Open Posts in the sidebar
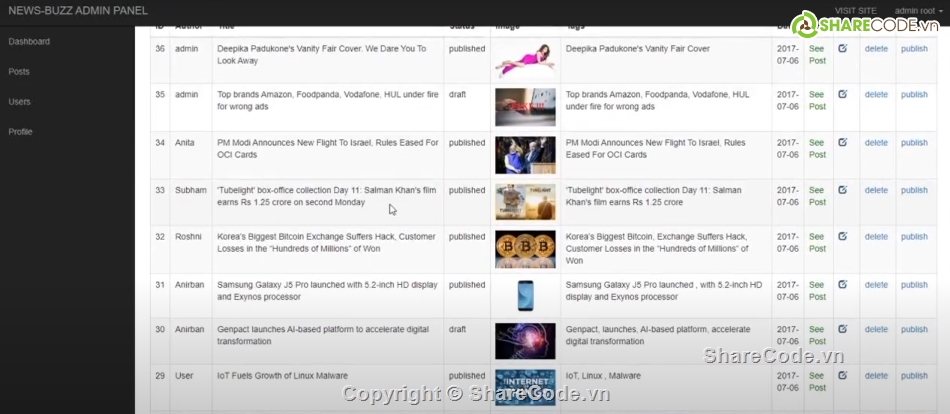 point(19,72)
